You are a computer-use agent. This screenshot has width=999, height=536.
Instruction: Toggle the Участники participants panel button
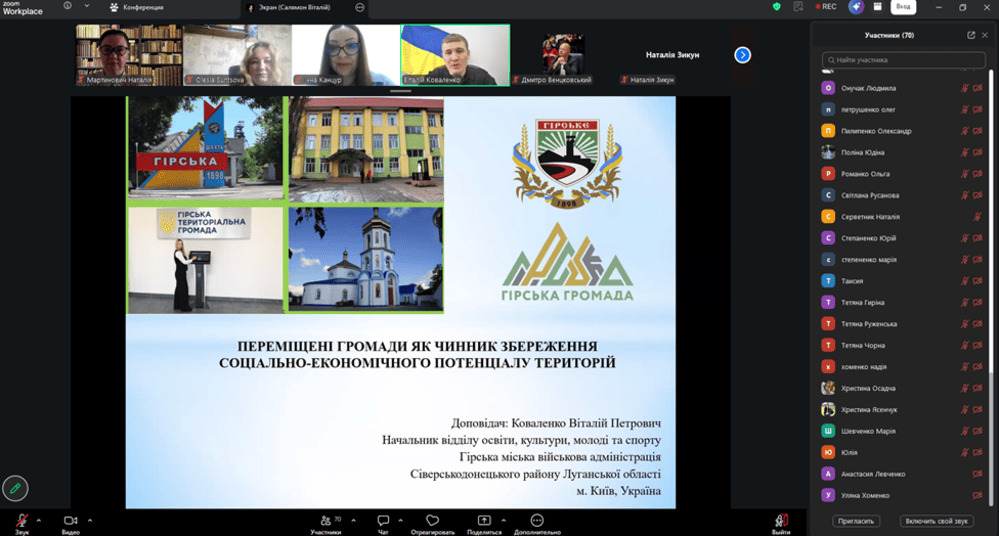coord(325,521)
